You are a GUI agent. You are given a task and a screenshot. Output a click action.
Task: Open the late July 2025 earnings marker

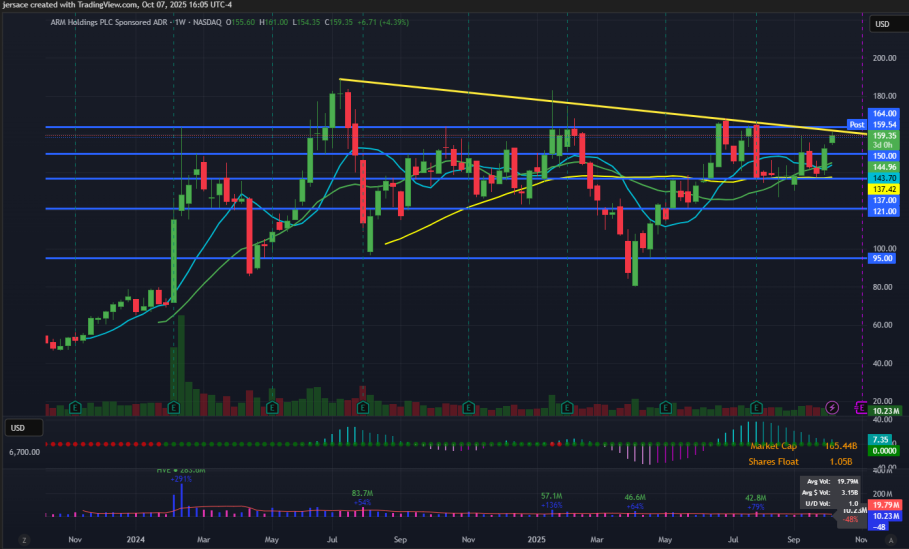tap(756, 408)
